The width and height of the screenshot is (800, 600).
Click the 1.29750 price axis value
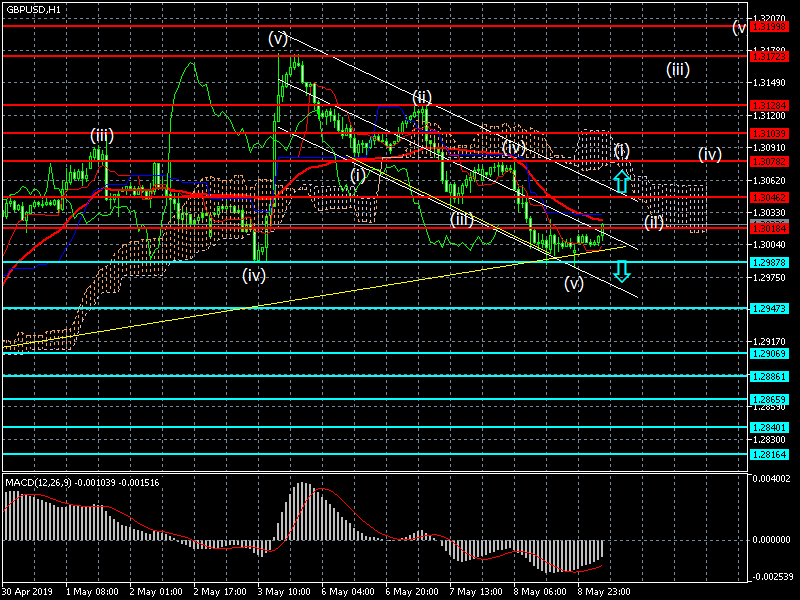tap(769, 278)
